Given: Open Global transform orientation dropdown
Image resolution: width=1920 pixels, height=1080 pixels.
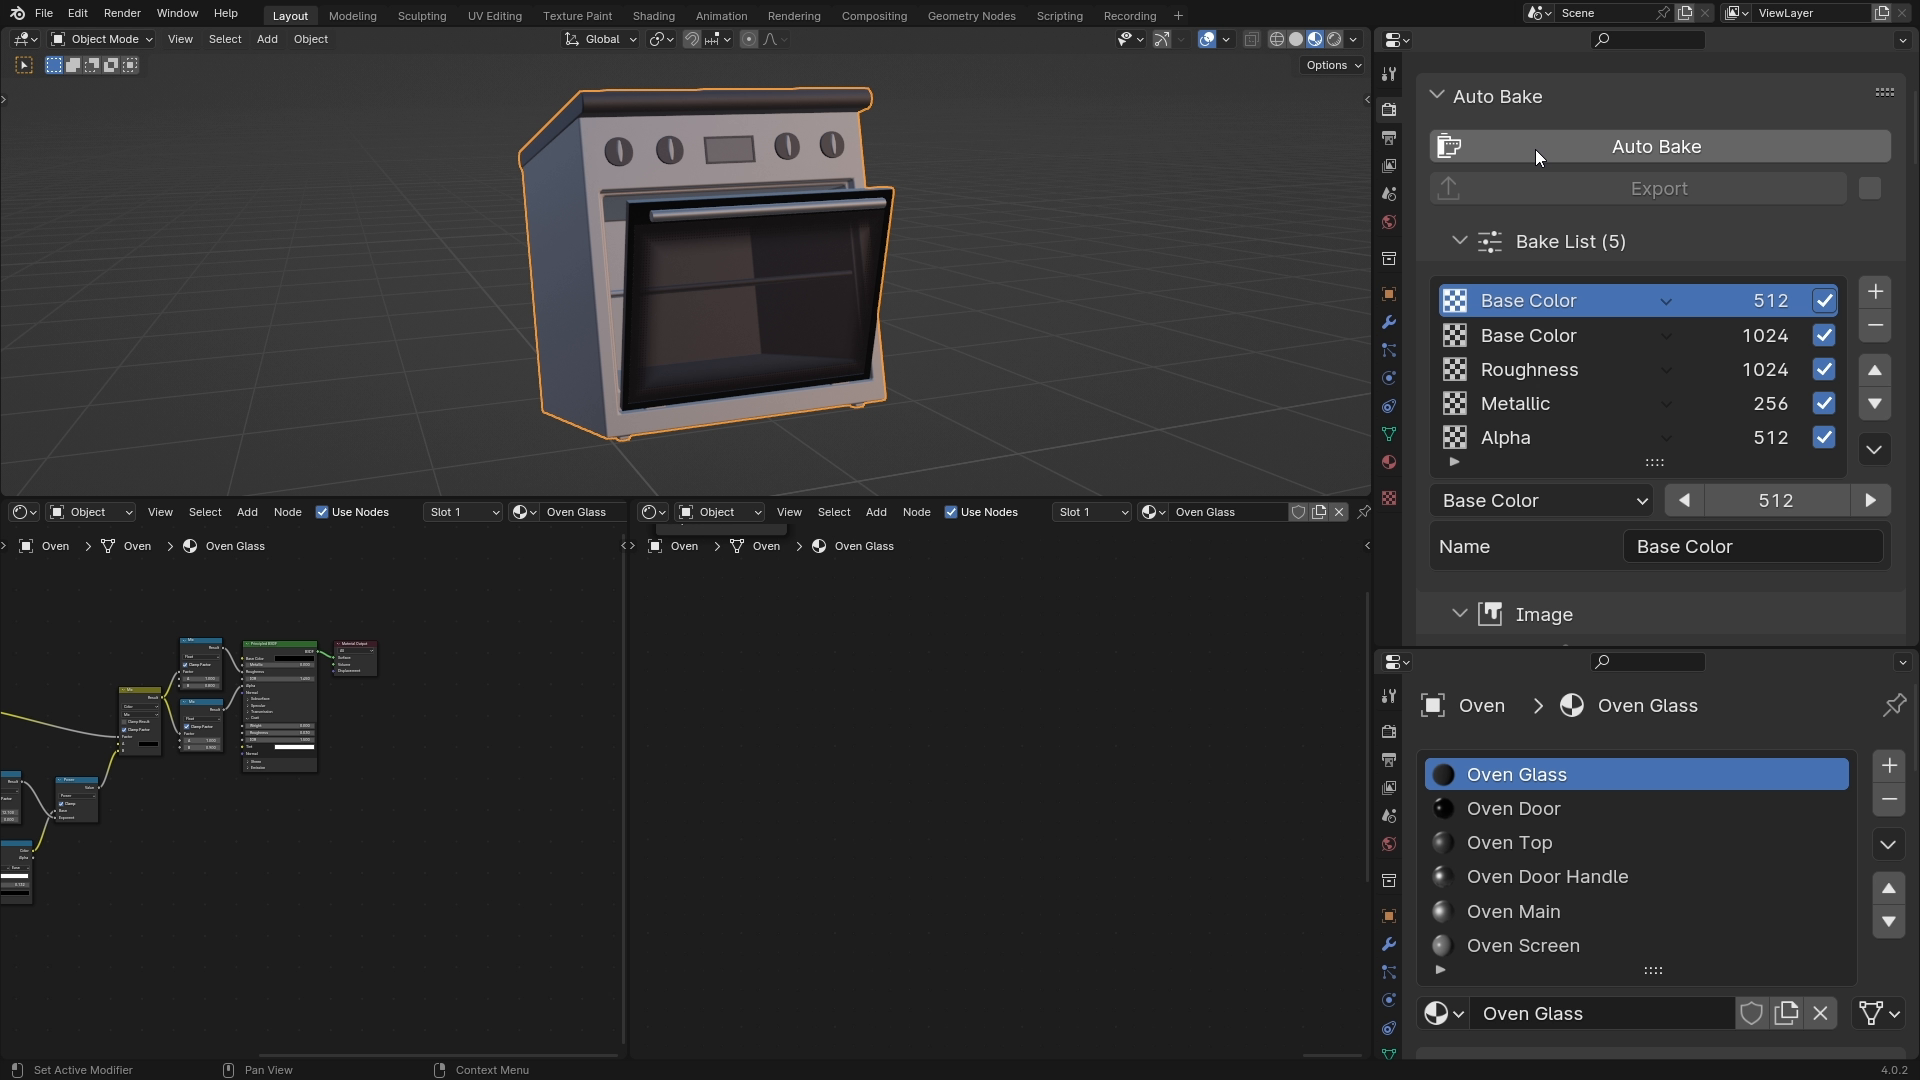Looking at the screenshot, I should click(x=600, y=39).
